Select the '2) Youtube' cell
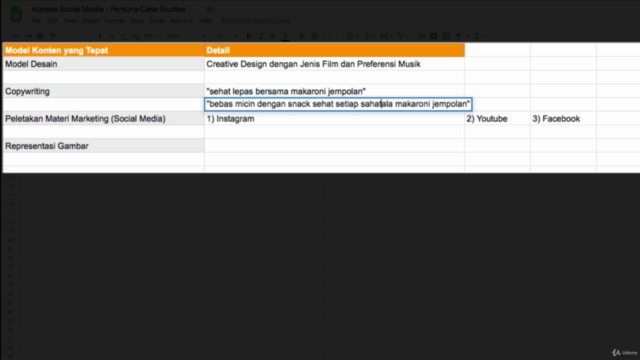The height and width of the screenshot is (360, 640). (x=498, y=118)
